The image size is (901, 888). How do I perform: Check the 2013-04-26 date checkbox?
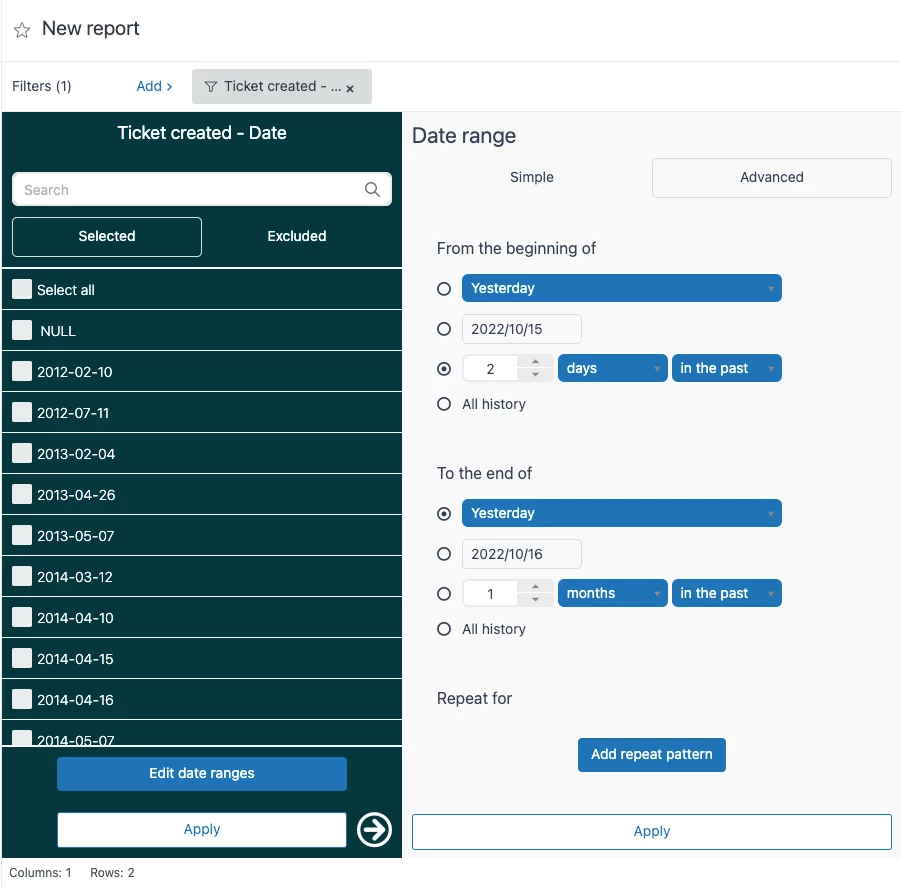coord(22,494)
